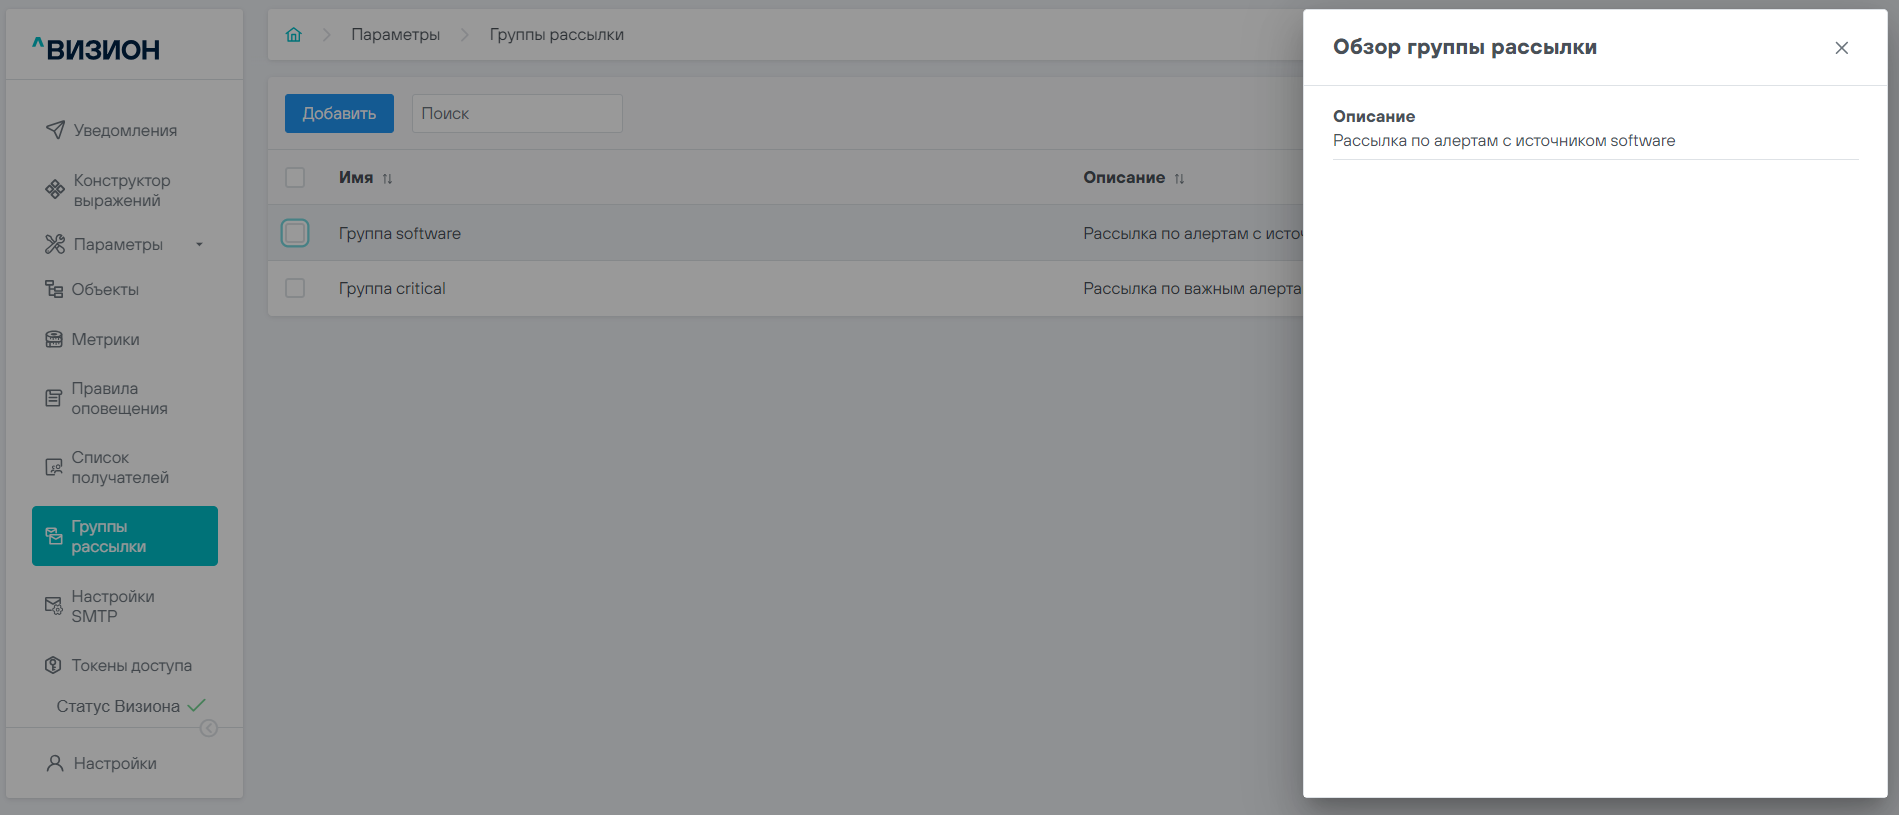Click the Уведомления paper-plane icon
The width and height of the screenshot is (1899, 815).
click(x=55, y=130)
